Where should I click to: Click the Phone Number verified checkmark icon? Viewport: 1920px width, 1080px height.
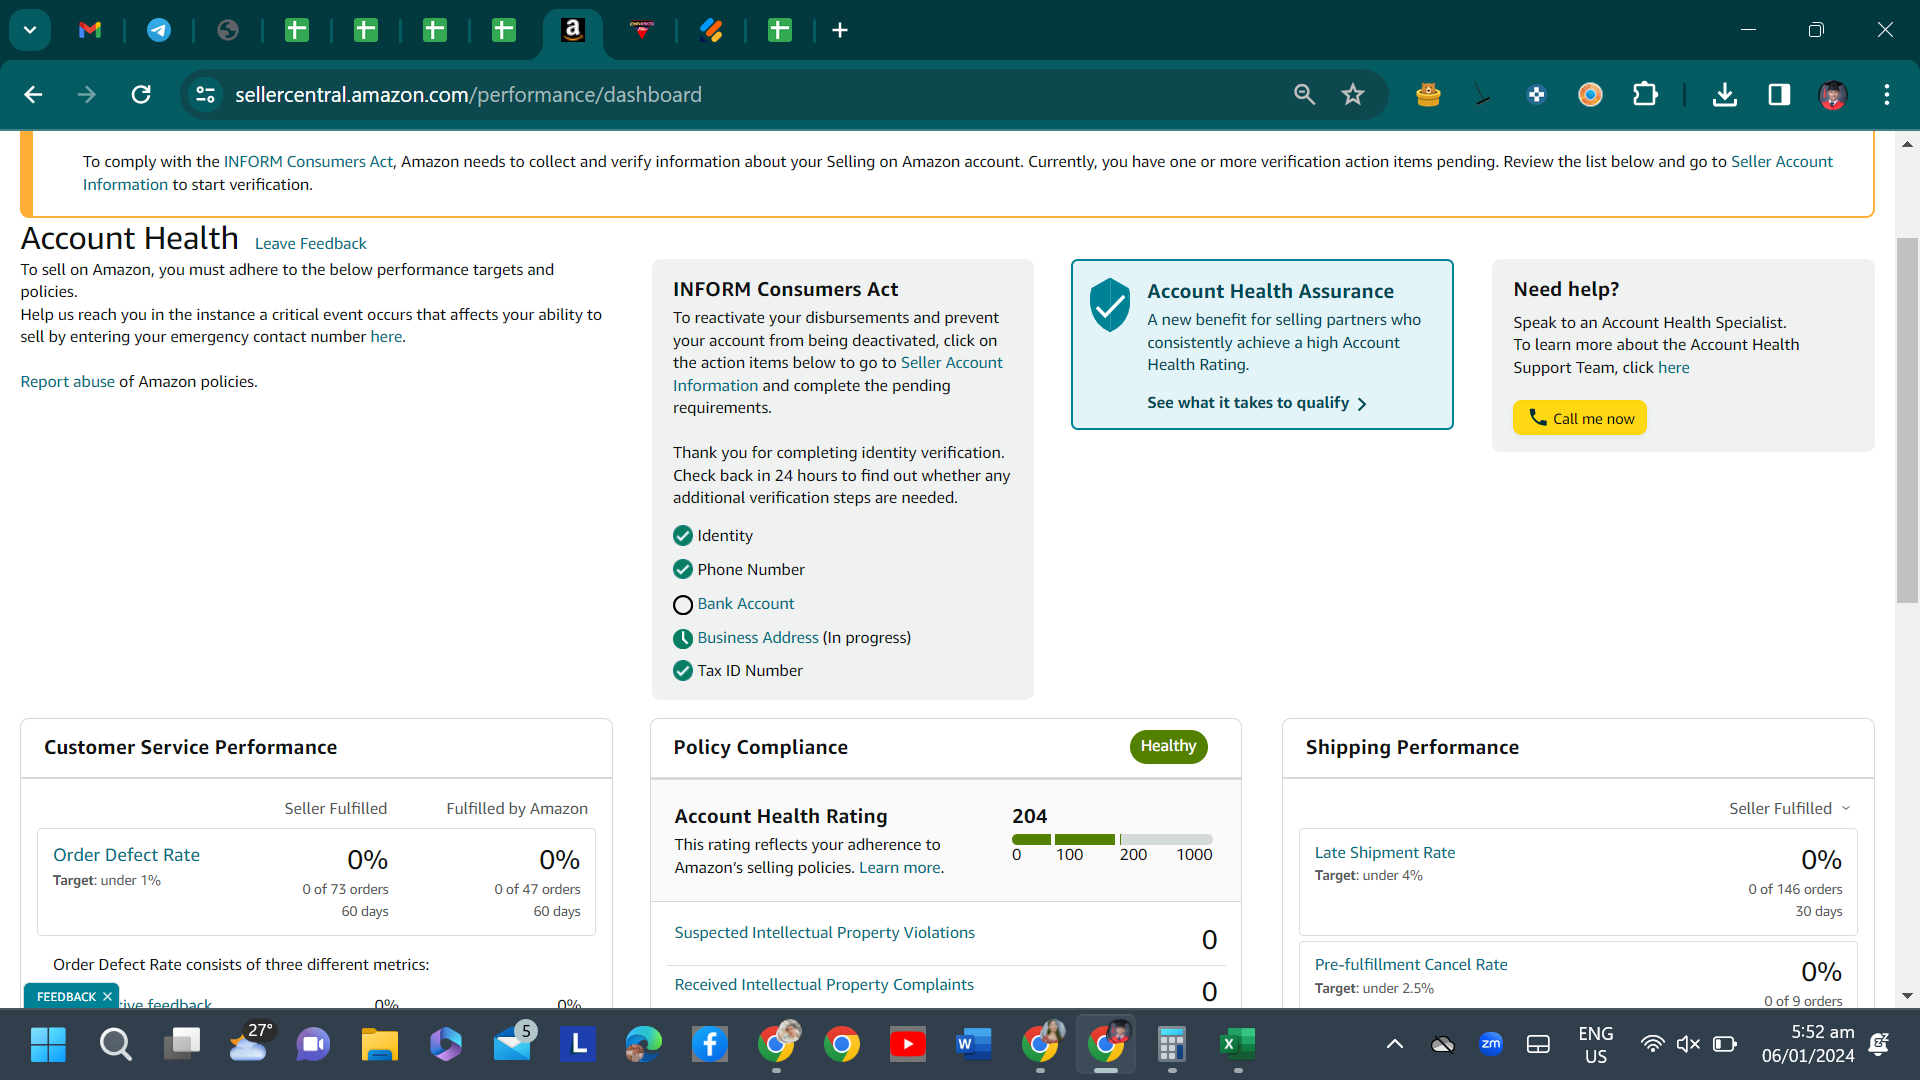tap(683, 570)
